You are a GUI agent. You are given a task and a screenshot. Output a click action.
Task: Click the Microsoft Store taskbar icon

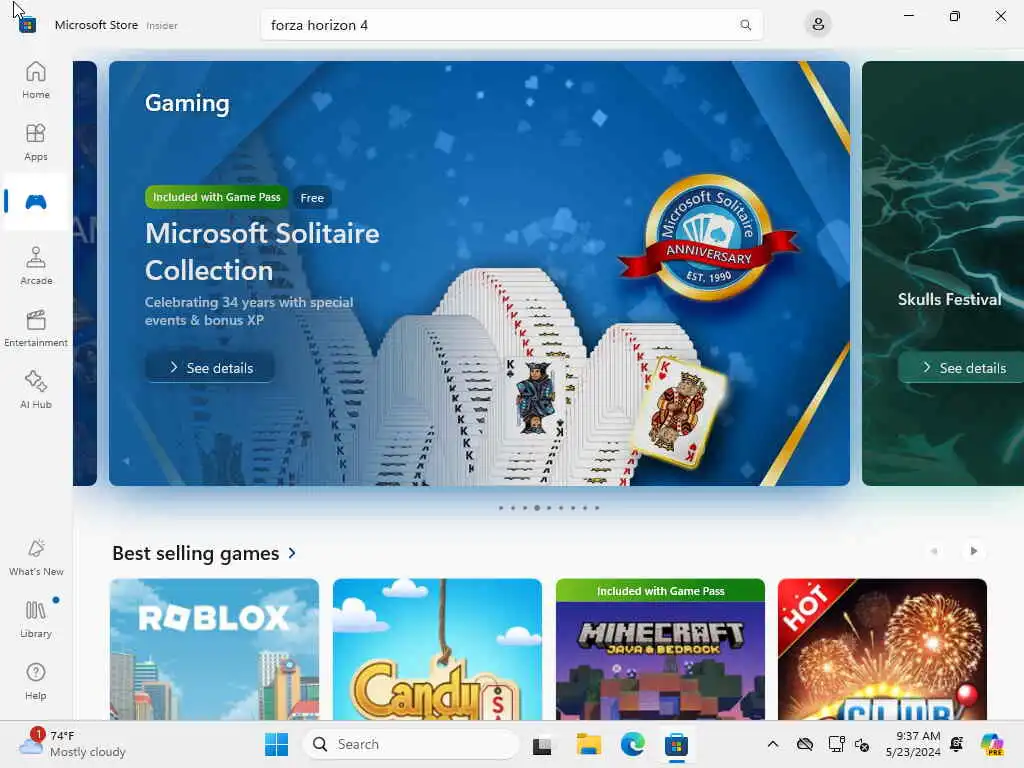click(677, 744)
